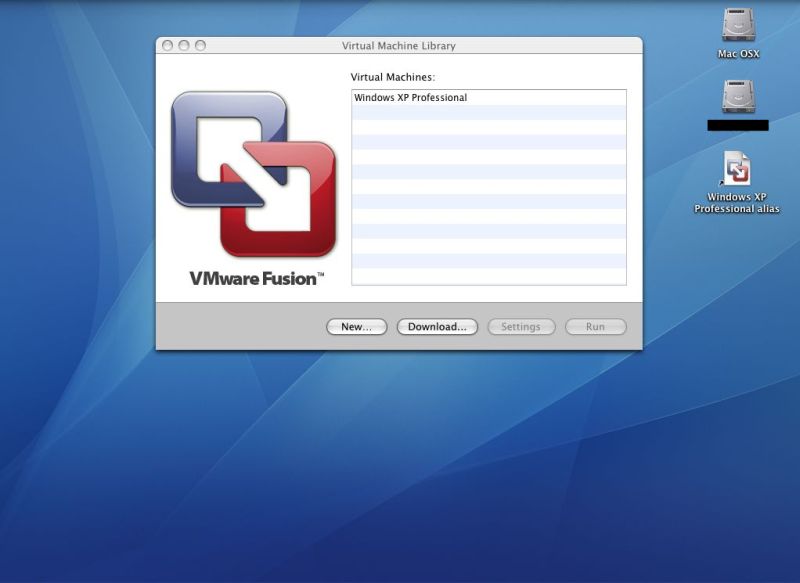Click the VMware Fusion logo
The height and width of the screenshot is (583, 800).
pyautogui.click(x=254, y=174)
